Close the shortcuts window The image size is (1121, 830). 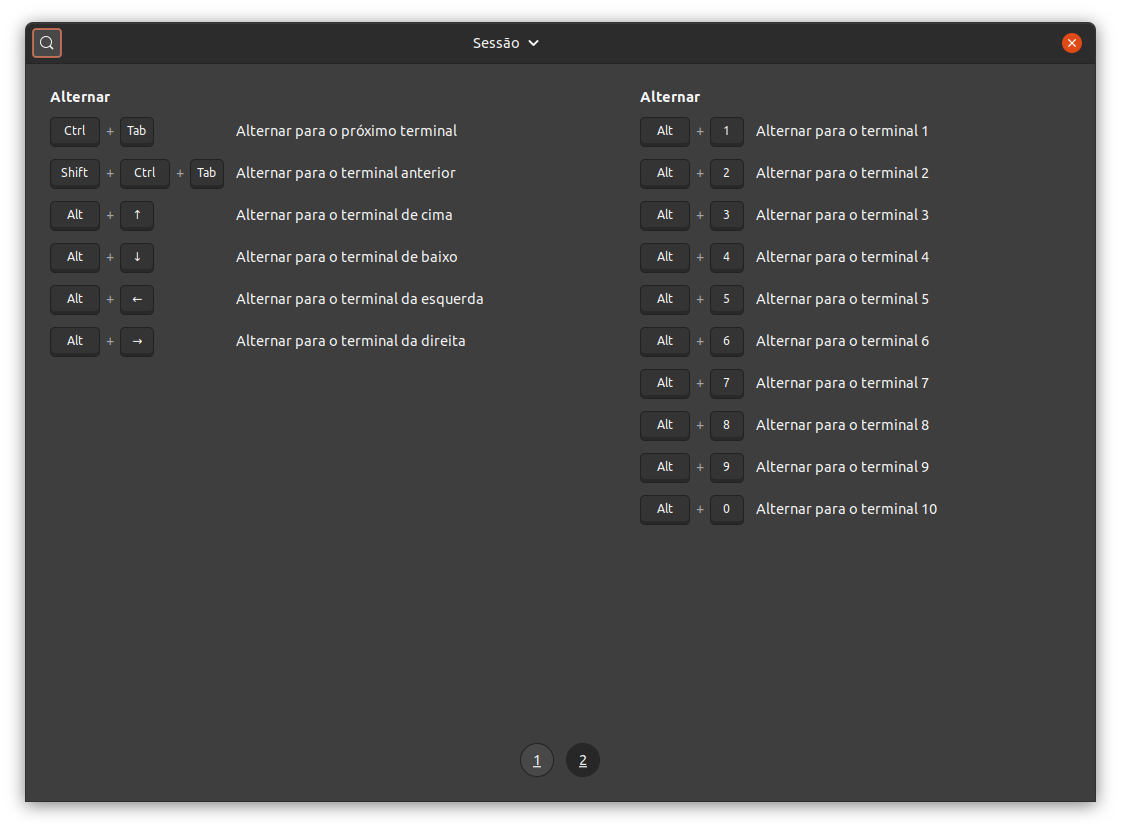click(1071, 43)
